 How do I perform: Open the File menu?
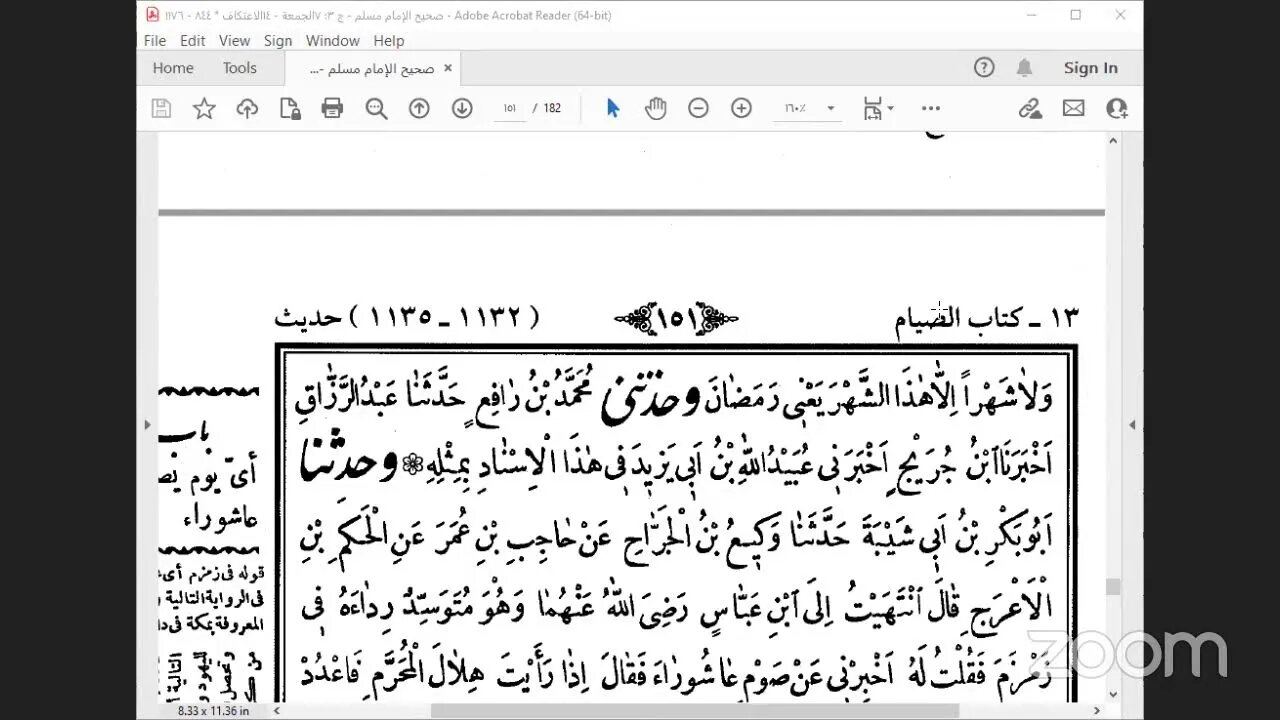(155, 41)
